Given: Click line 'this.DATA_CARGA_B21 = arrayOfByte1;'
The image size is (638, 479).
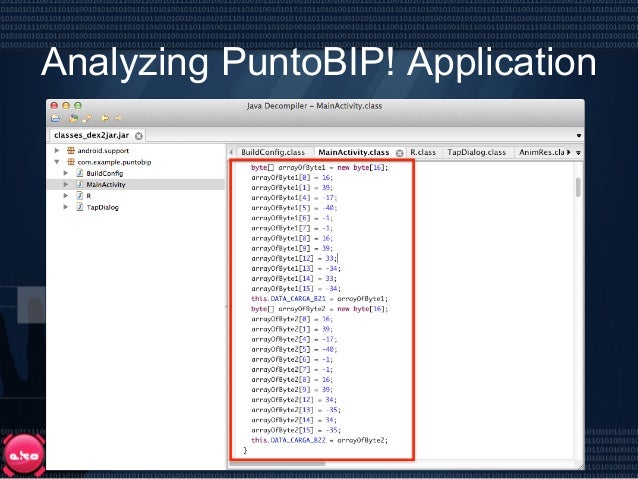Looking at the screenshot, I should coord(319,299).
